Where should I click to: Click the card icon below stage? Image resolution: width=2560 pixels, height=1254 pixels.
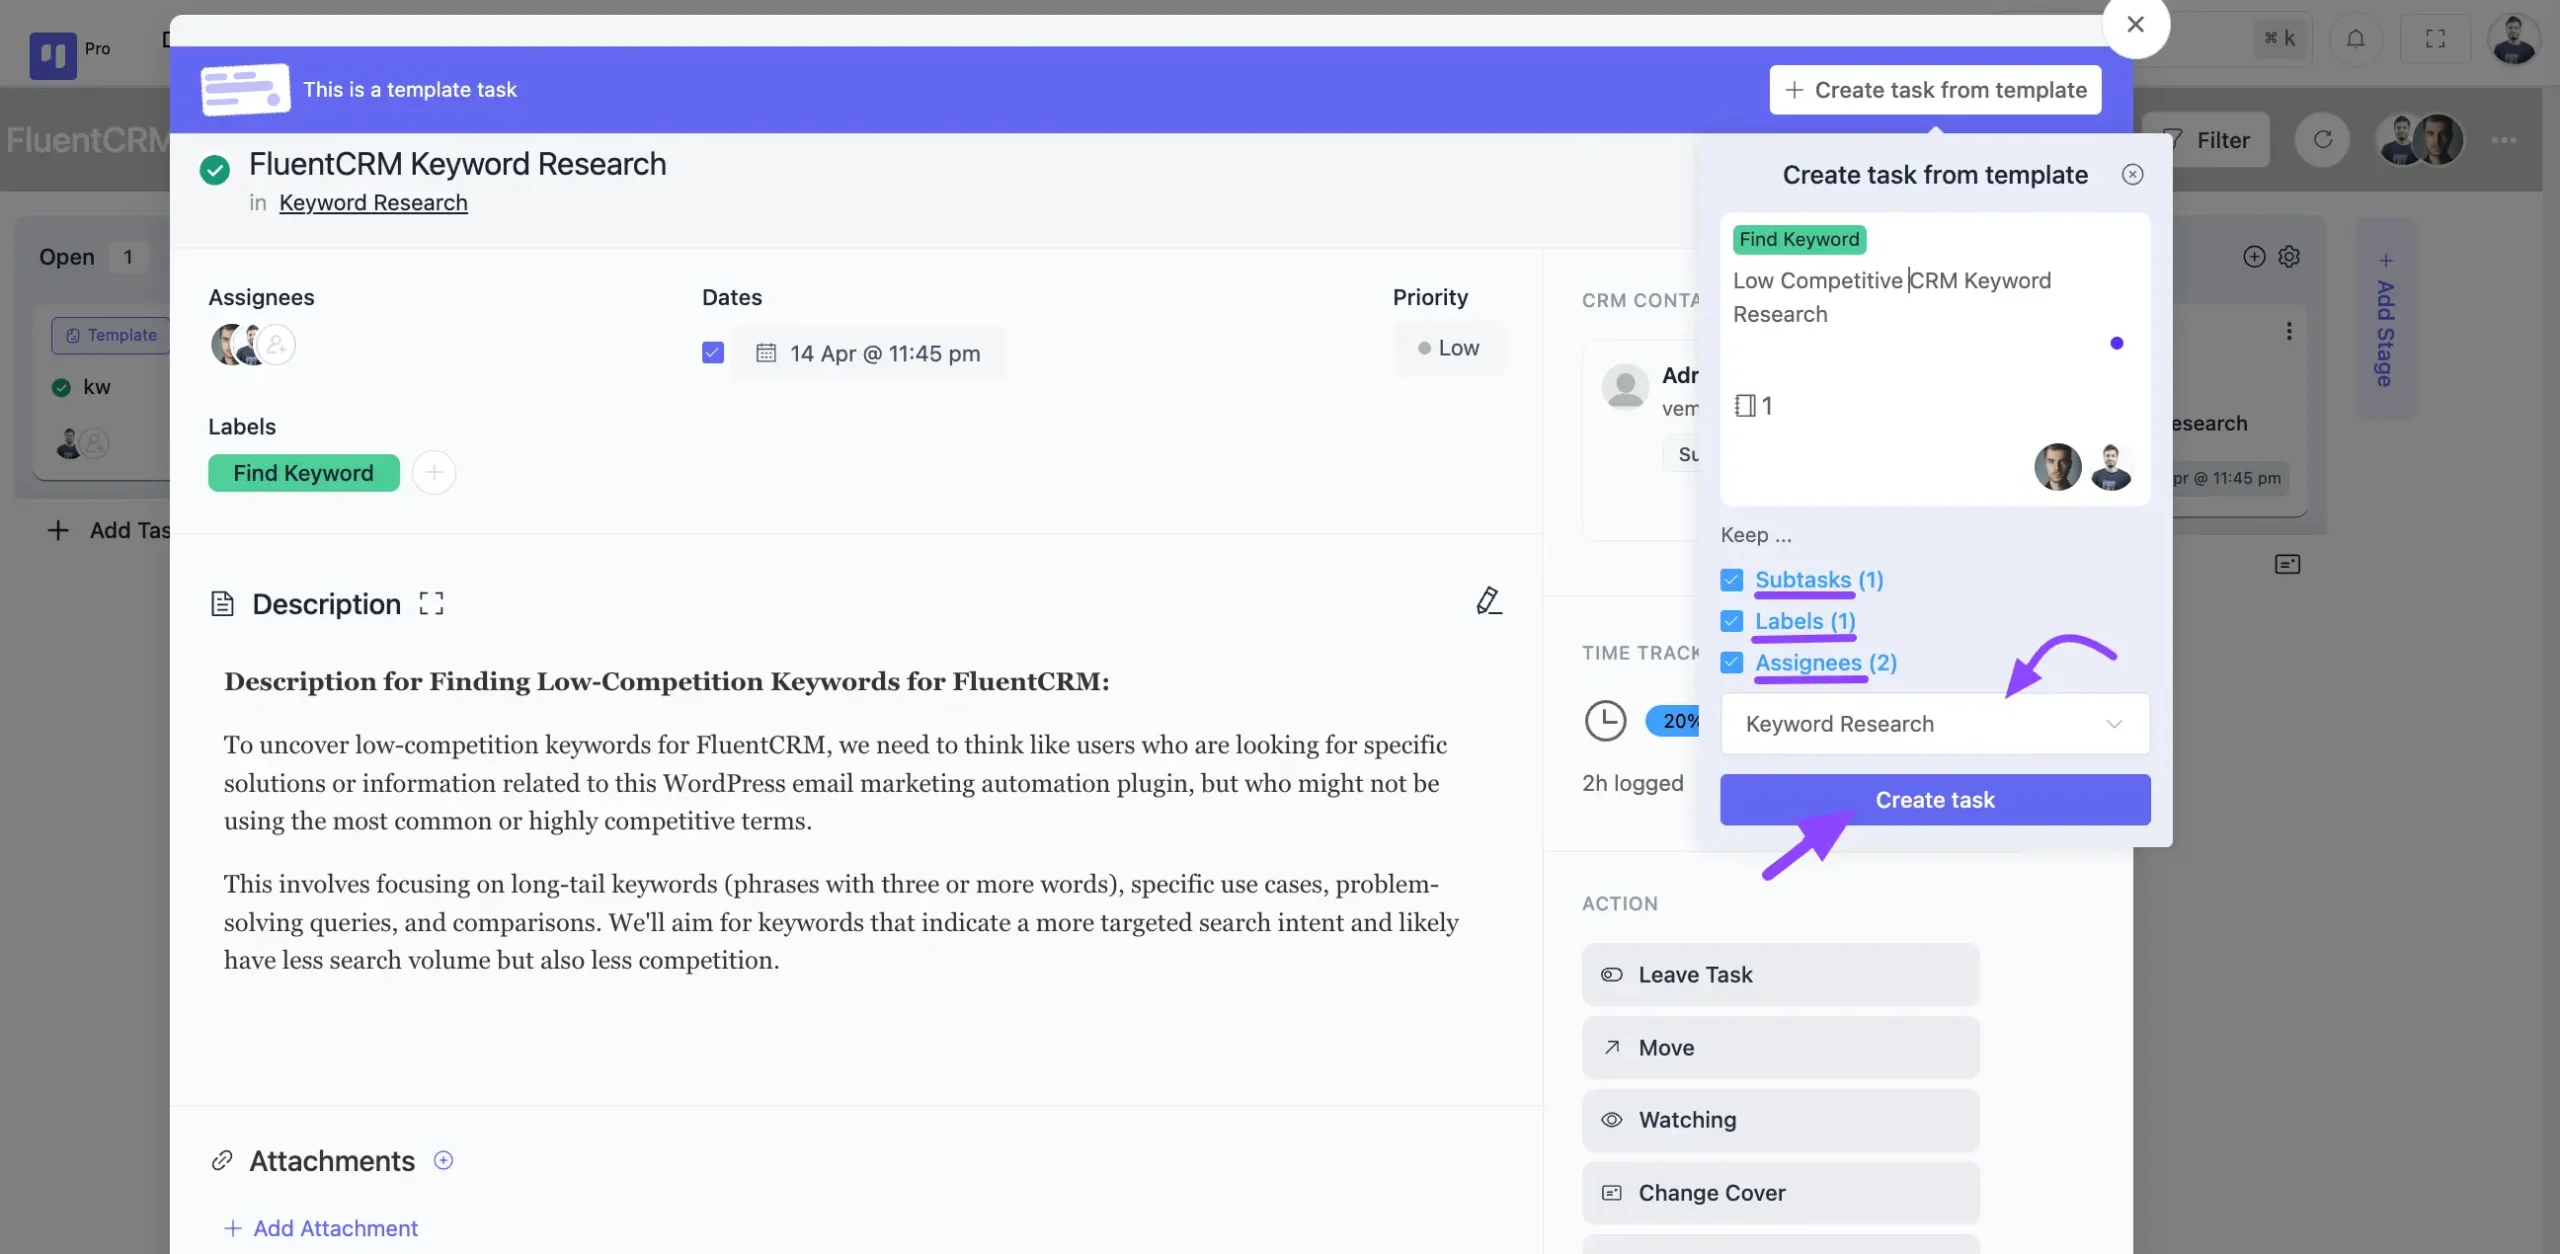2287,565
